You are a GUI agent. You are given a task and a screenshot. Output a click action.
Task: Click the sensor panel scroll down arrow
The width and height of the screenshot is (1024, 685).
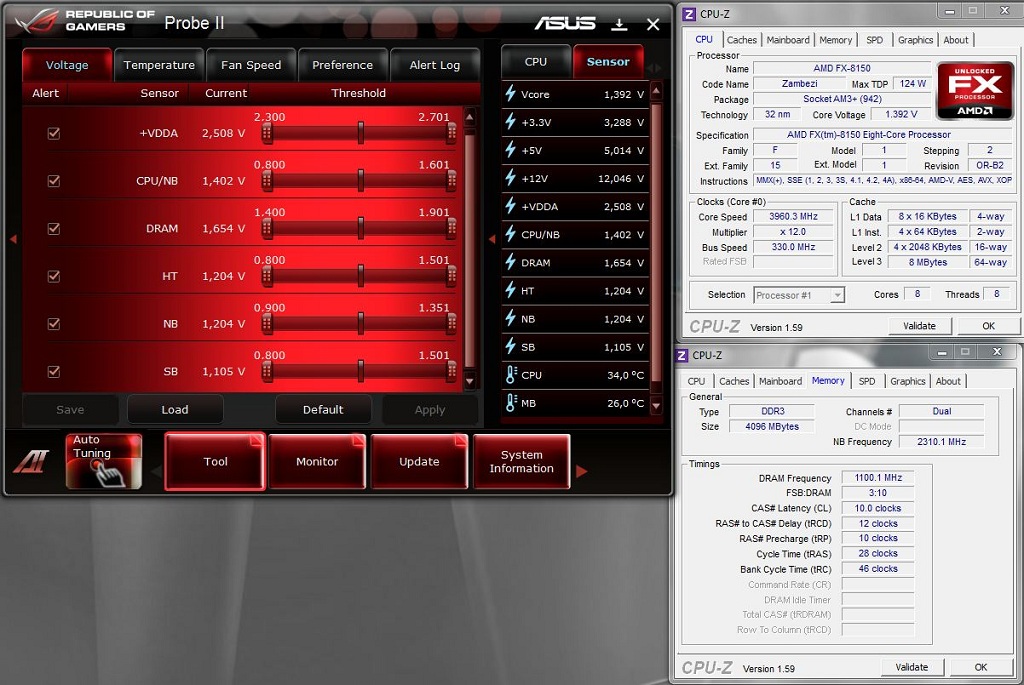[656, 406]
